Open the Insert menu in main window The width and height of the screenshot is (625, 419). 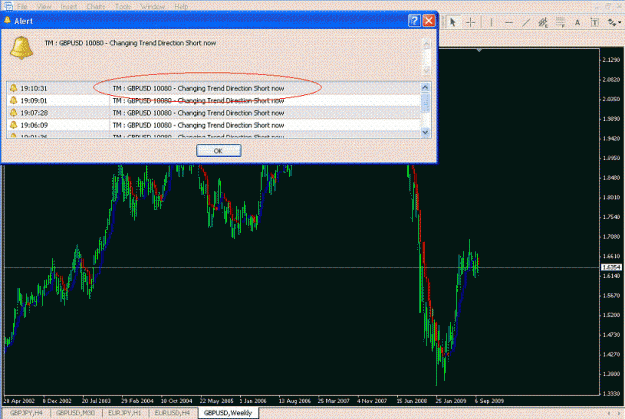pos(69,6)
